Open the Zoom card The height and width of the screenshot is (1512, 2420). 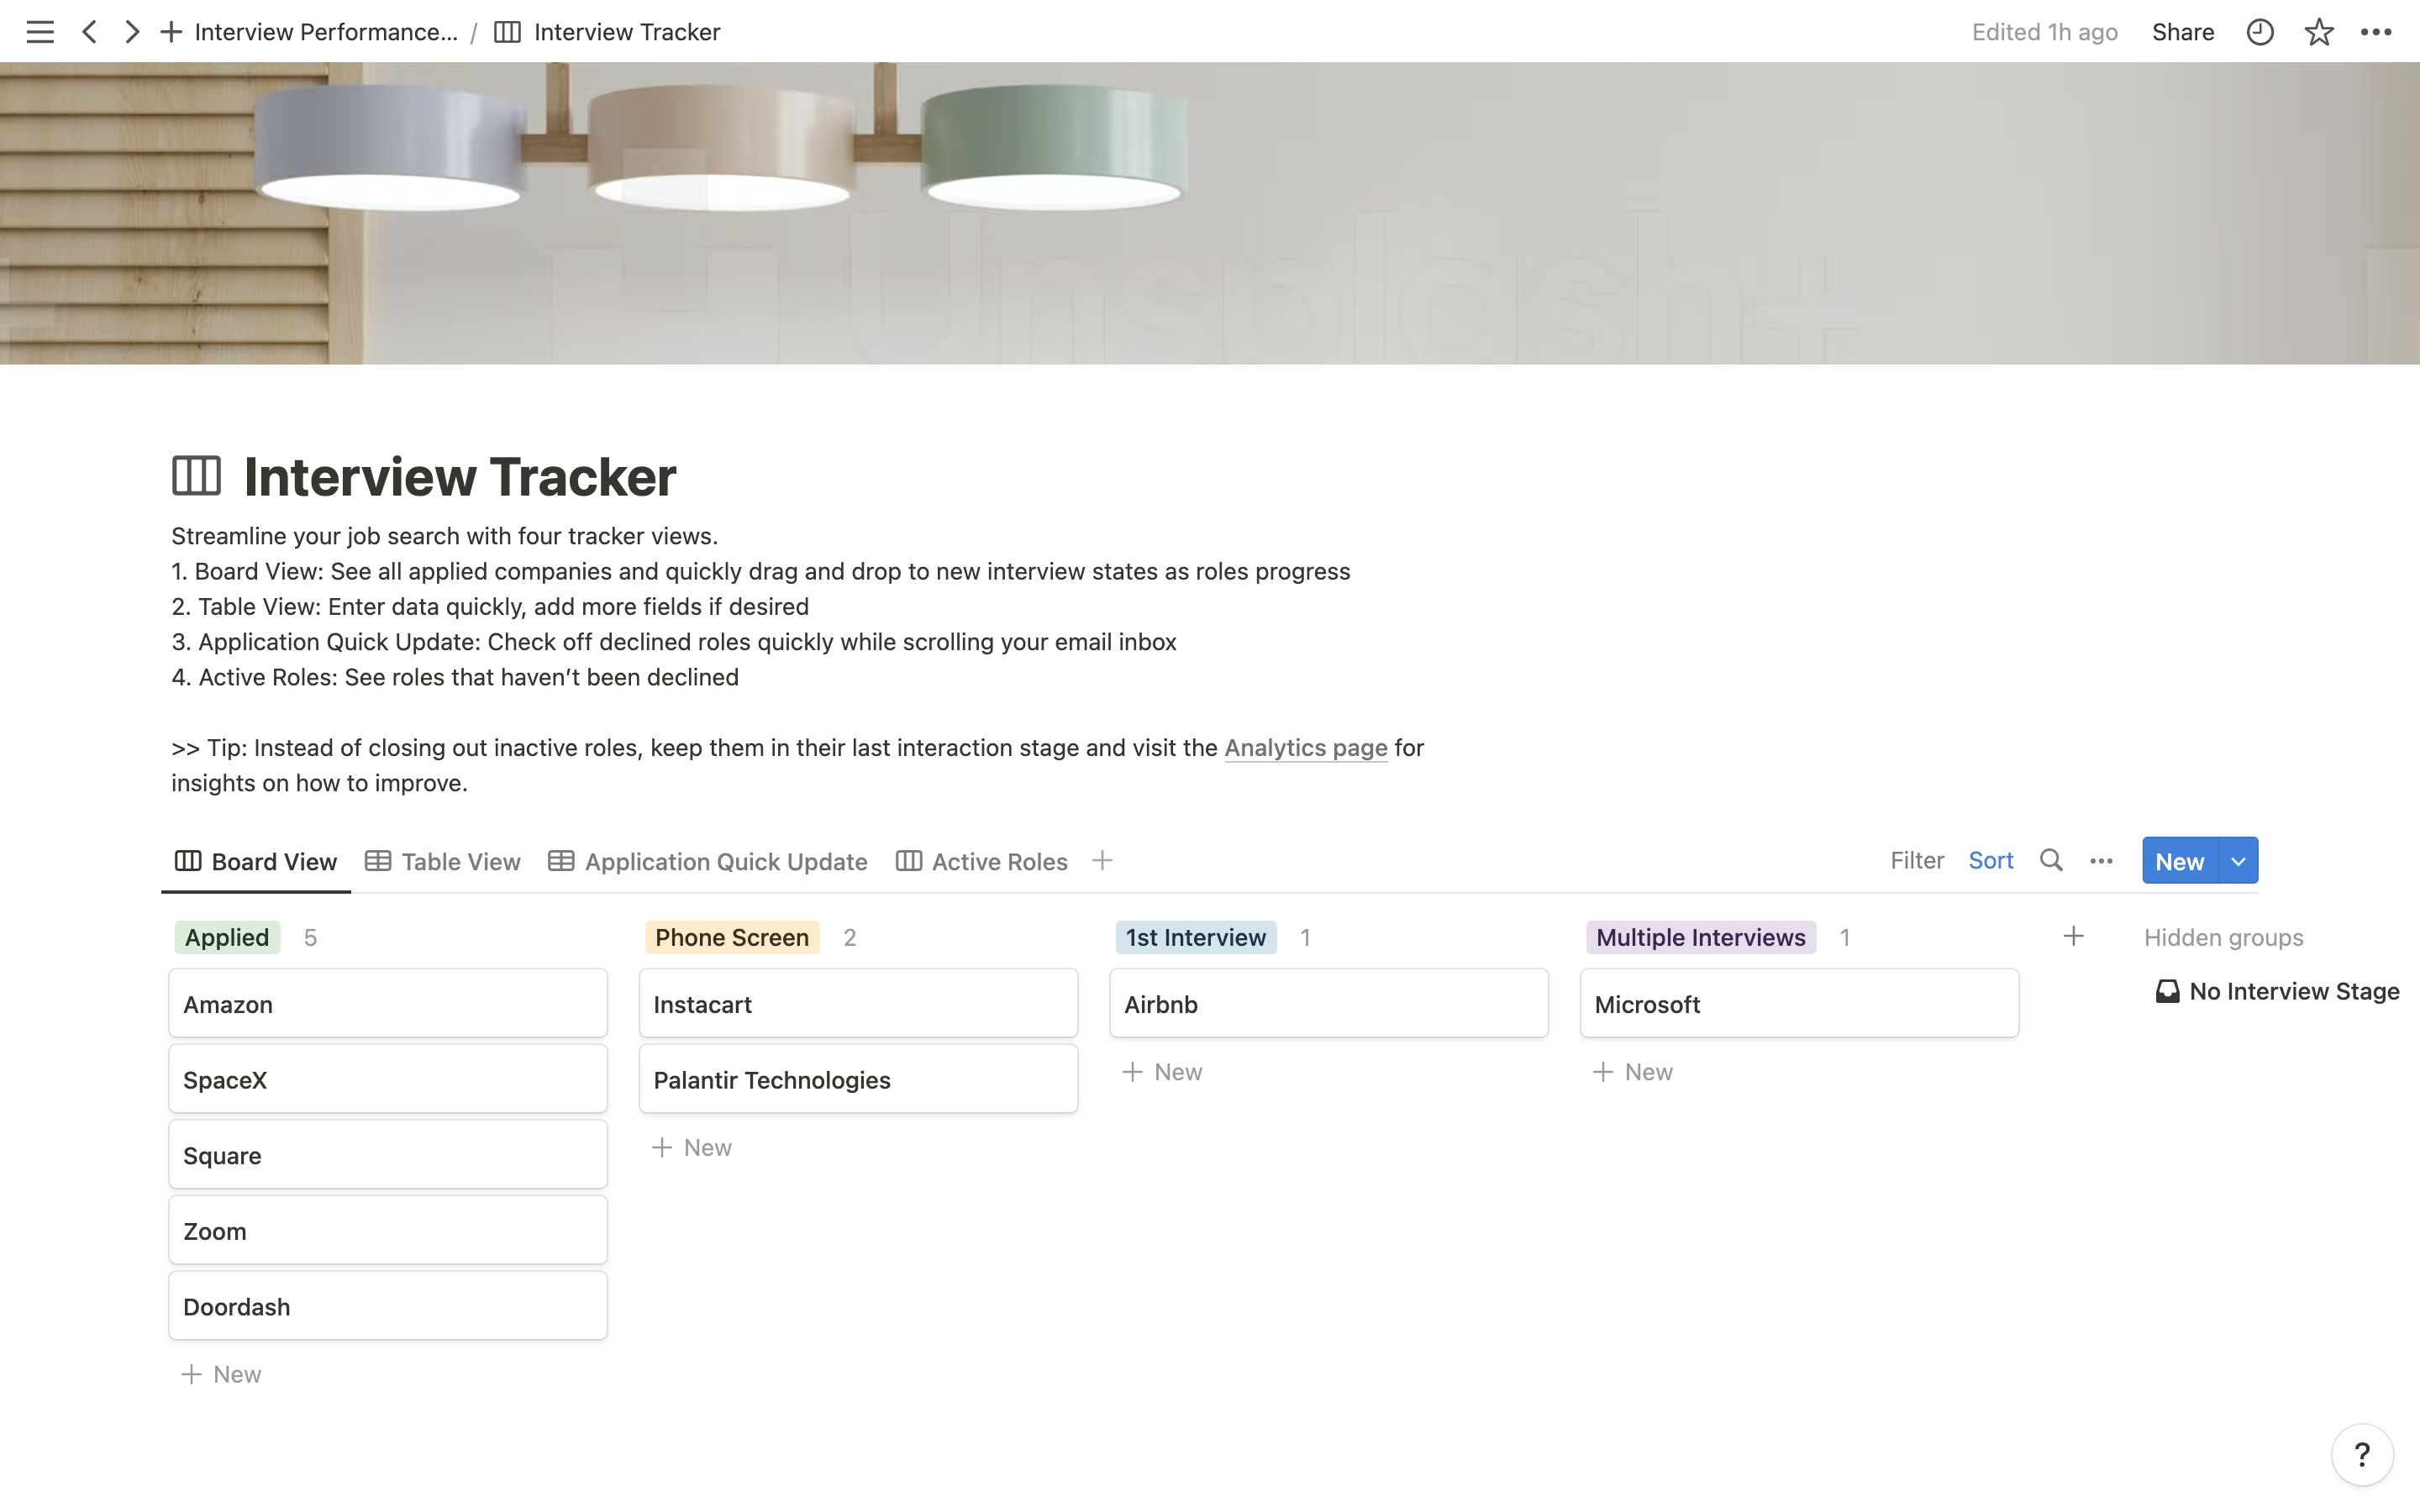click(388, 1230)
